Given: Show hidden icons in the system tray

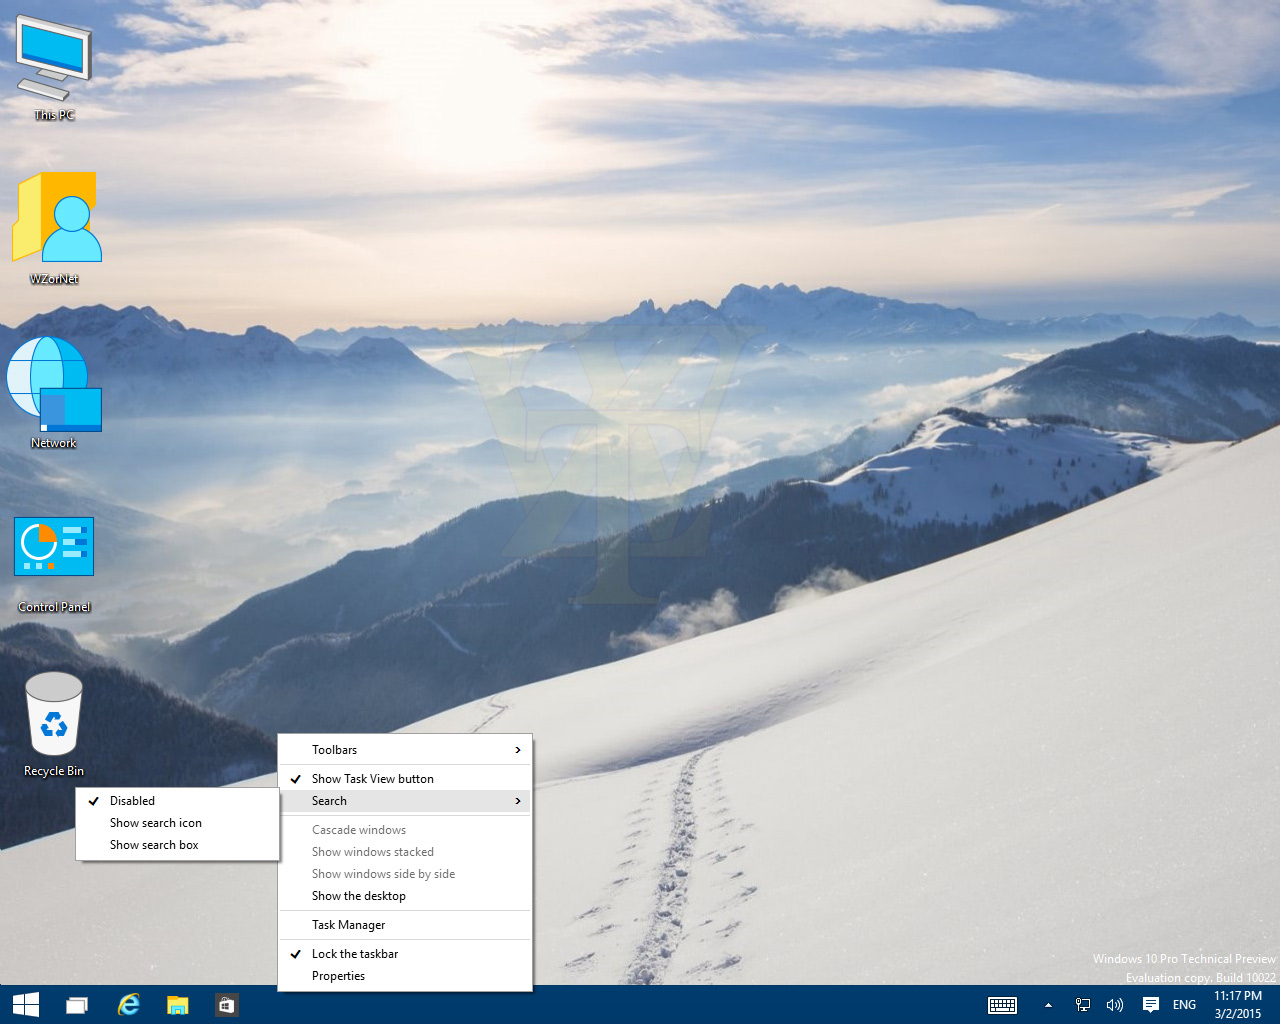Looking at the screenshot, I should (x=1048, y=1005).
